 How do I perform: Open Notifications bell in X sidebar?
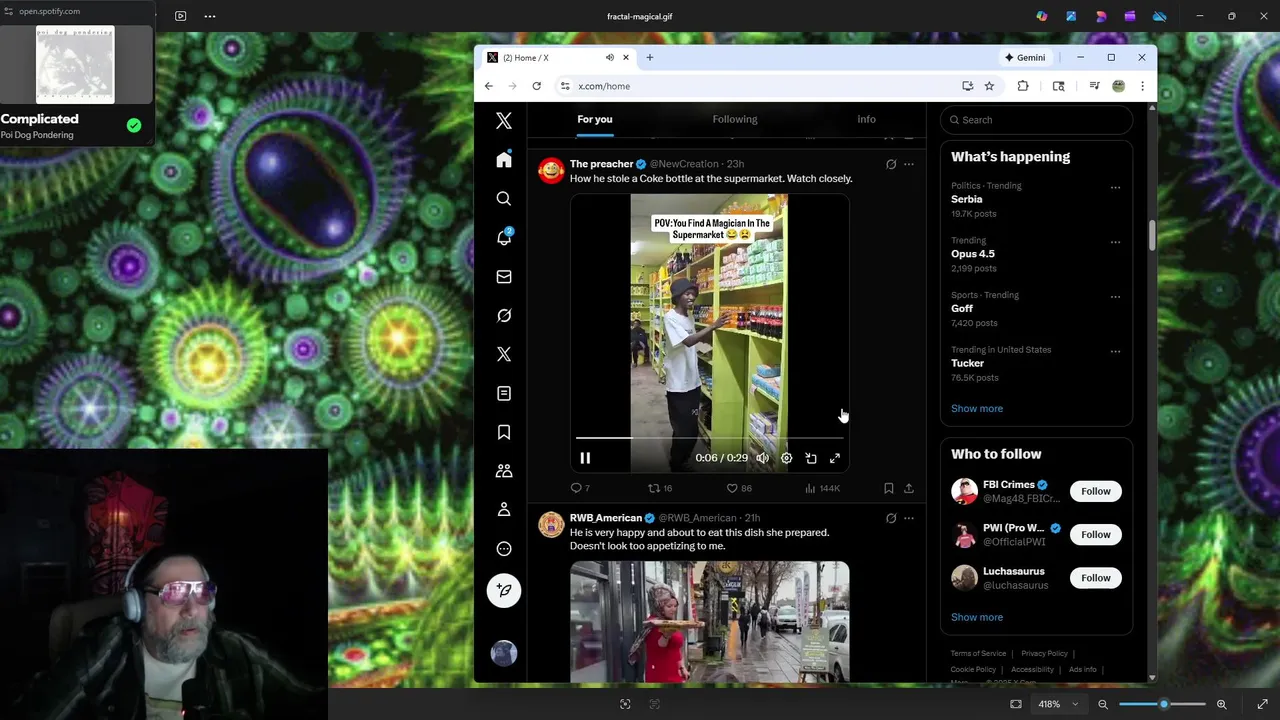pyautogui.click(x=504, y=238)
